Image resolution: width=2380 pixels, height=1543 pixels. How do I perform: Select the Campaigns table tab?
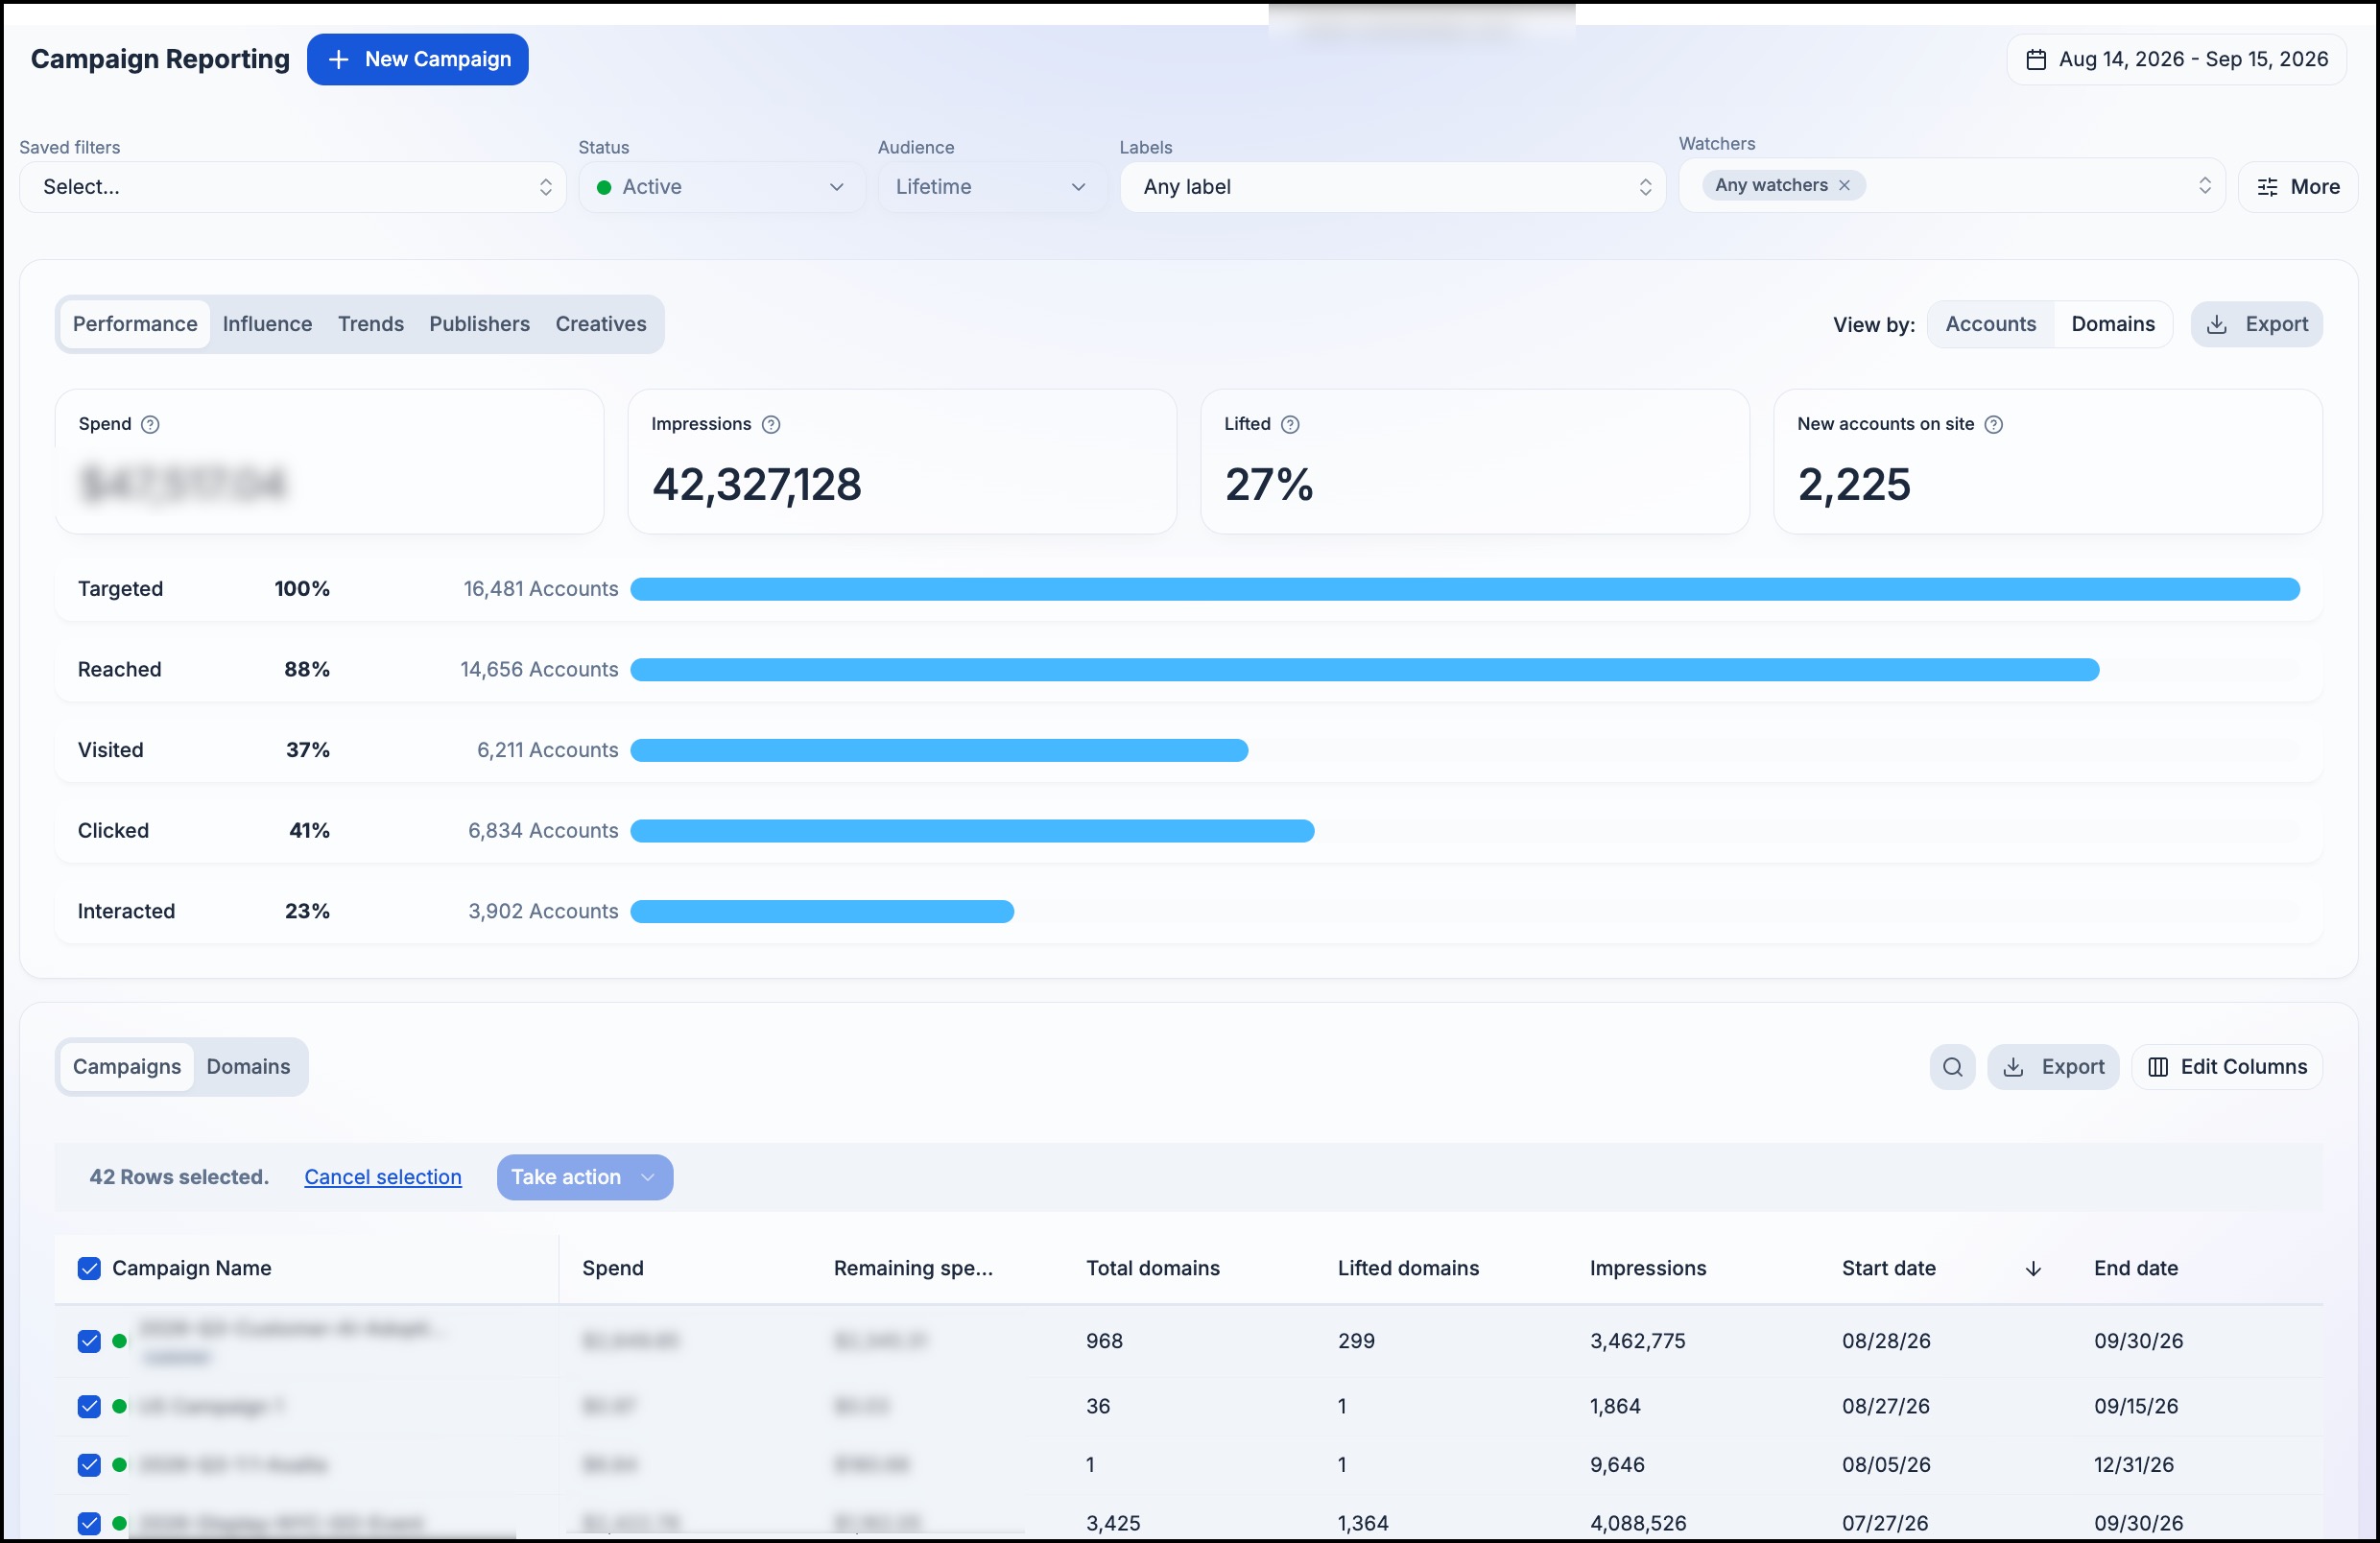tap(127, 1067)
